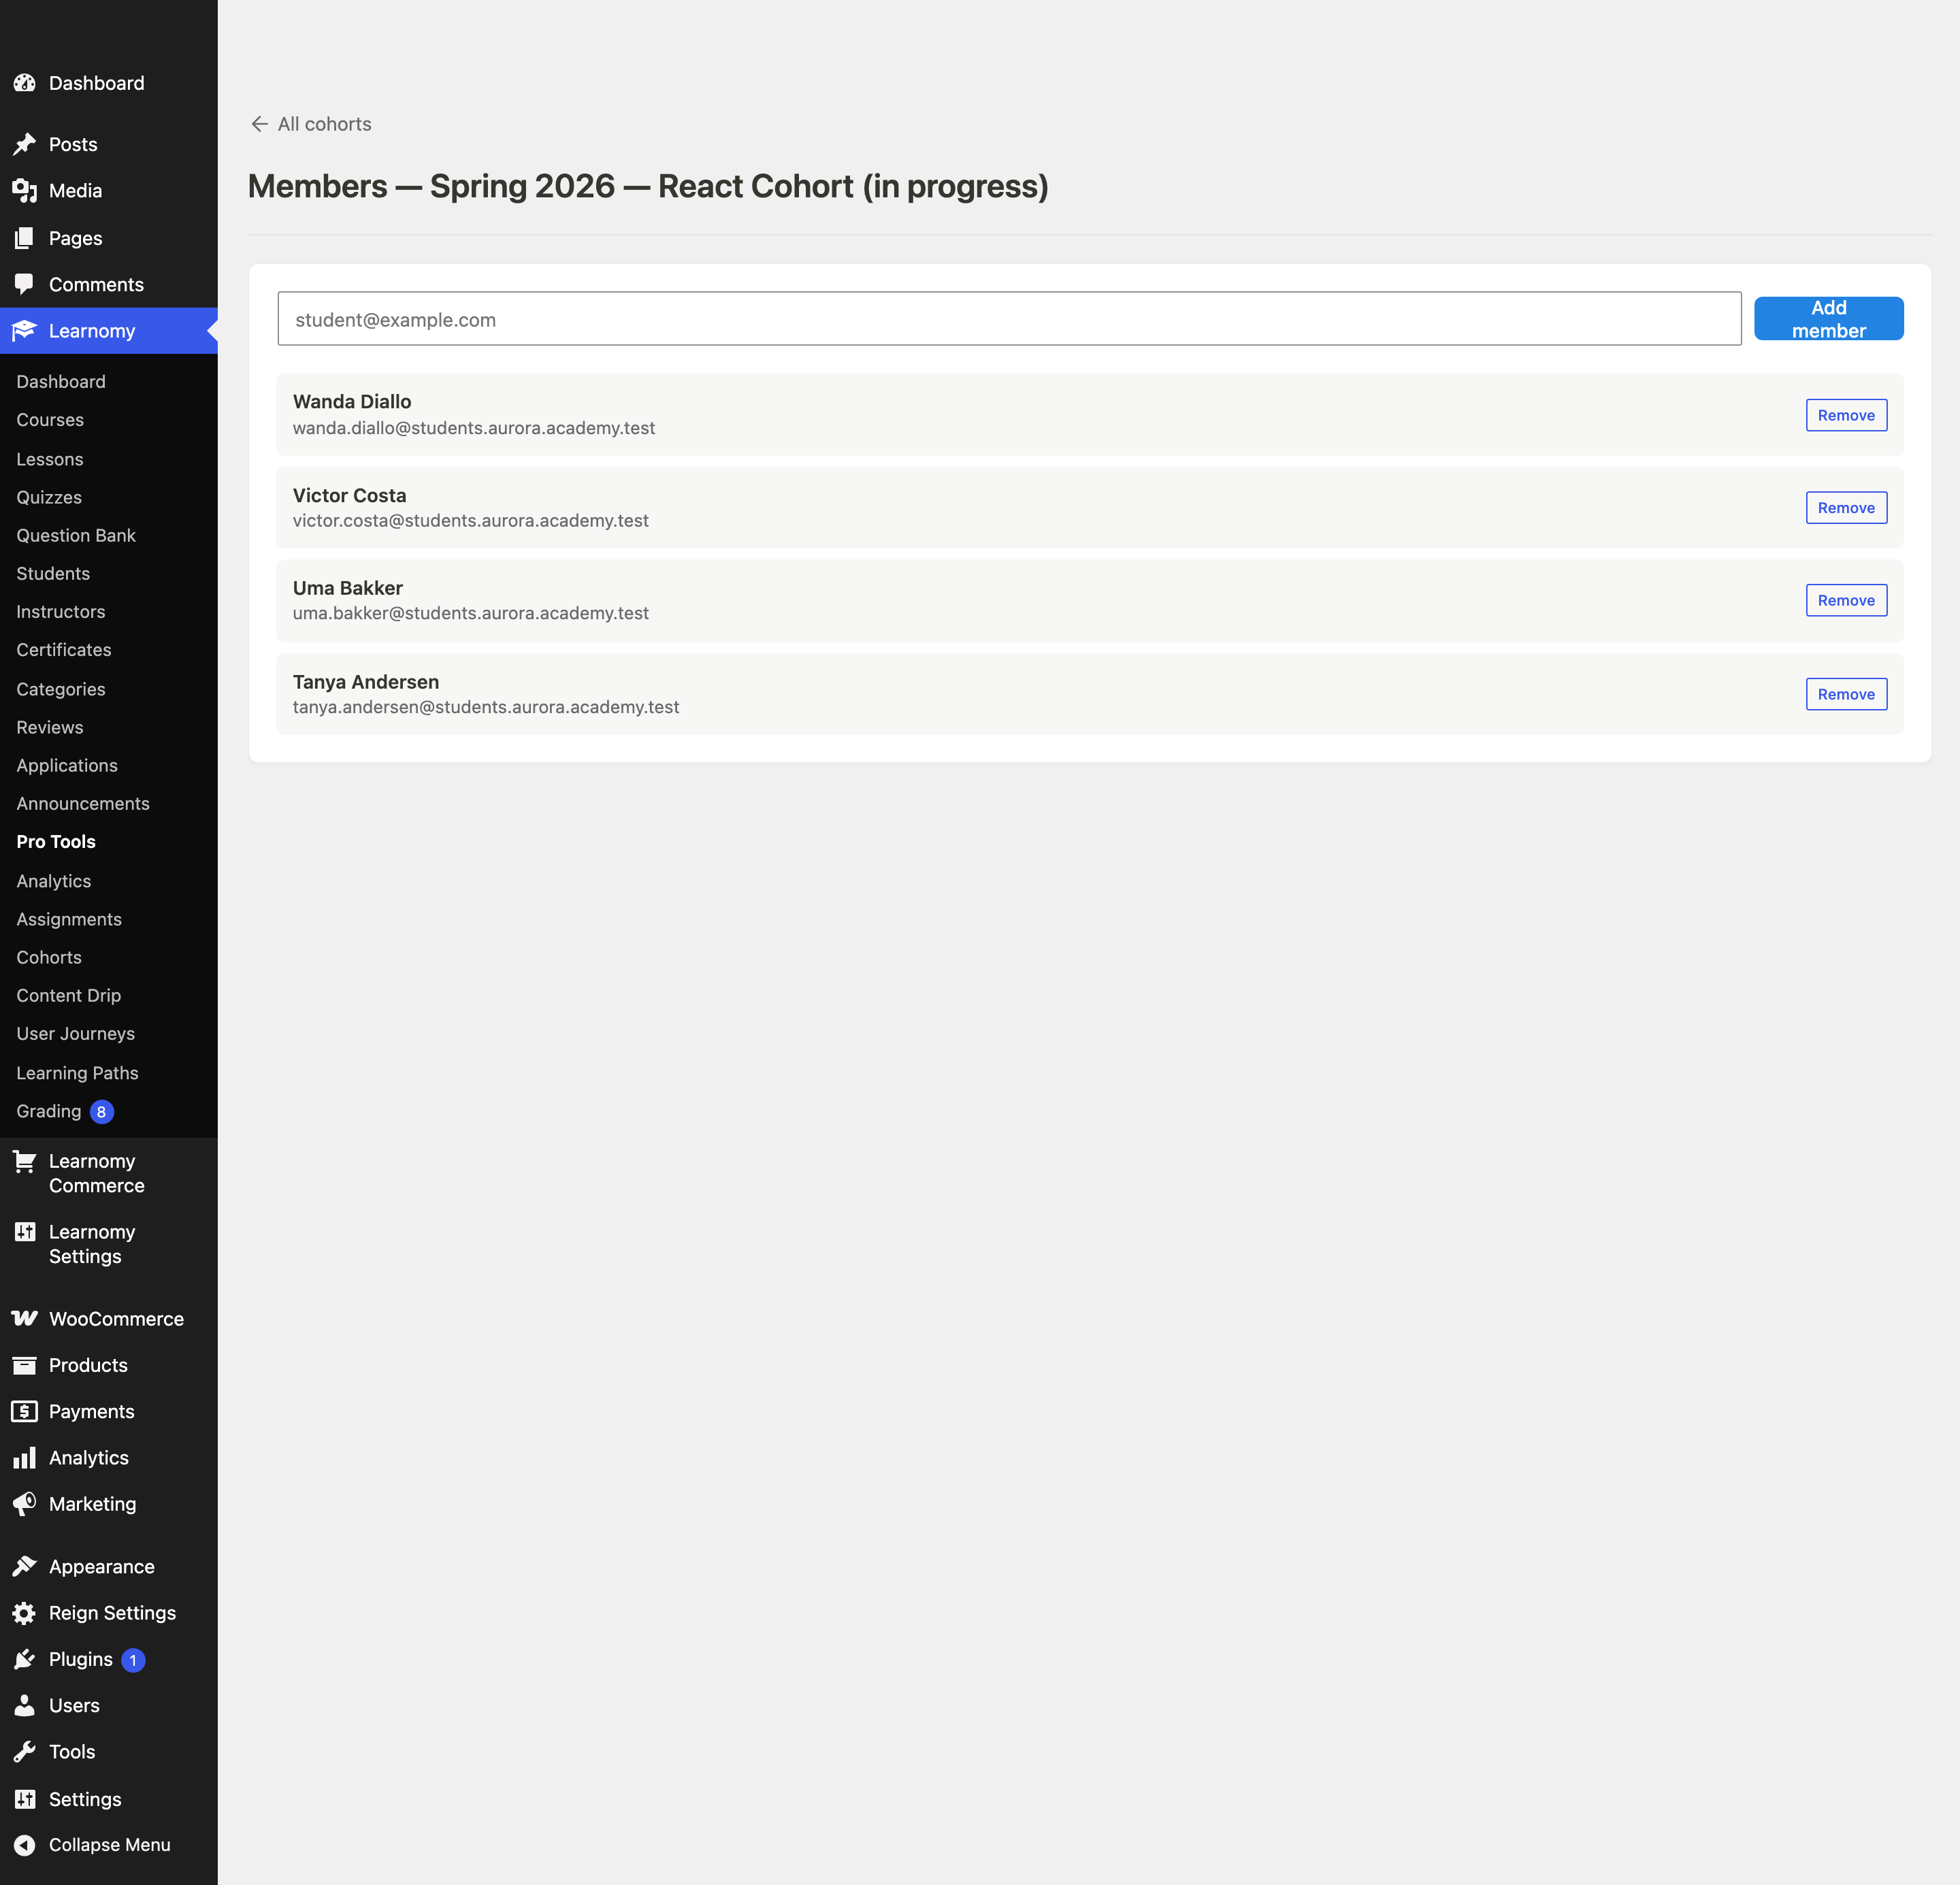Click the Media library icon

(x=25, y=190)
